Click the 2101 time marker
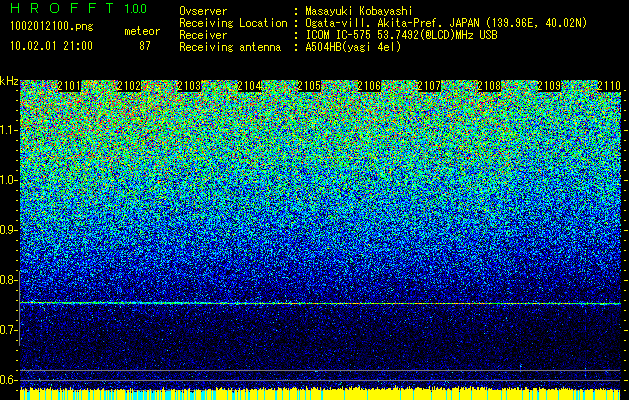629x400 pixels. pyautogui.click(x=69, y=86)
